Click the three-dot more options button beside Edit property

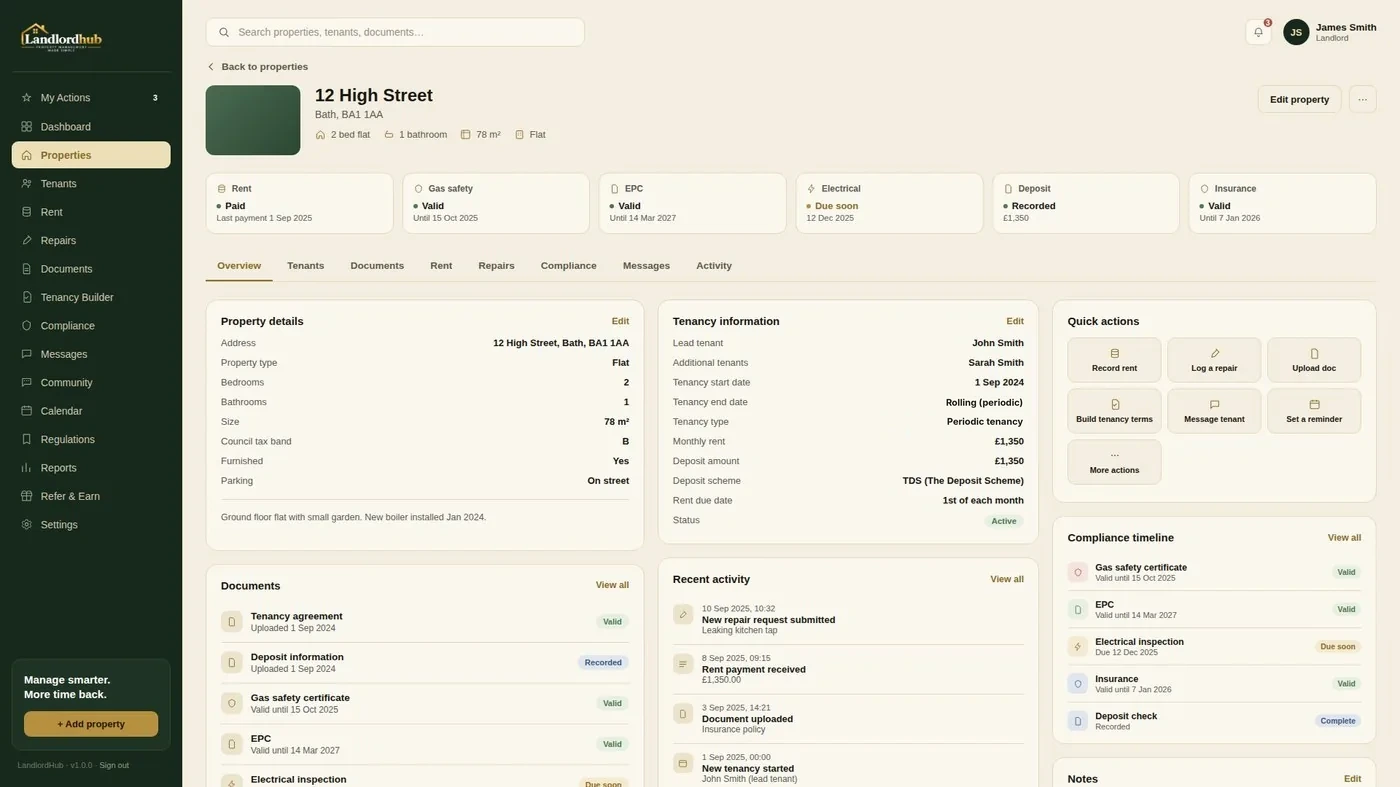click(x=1362, y=99)
